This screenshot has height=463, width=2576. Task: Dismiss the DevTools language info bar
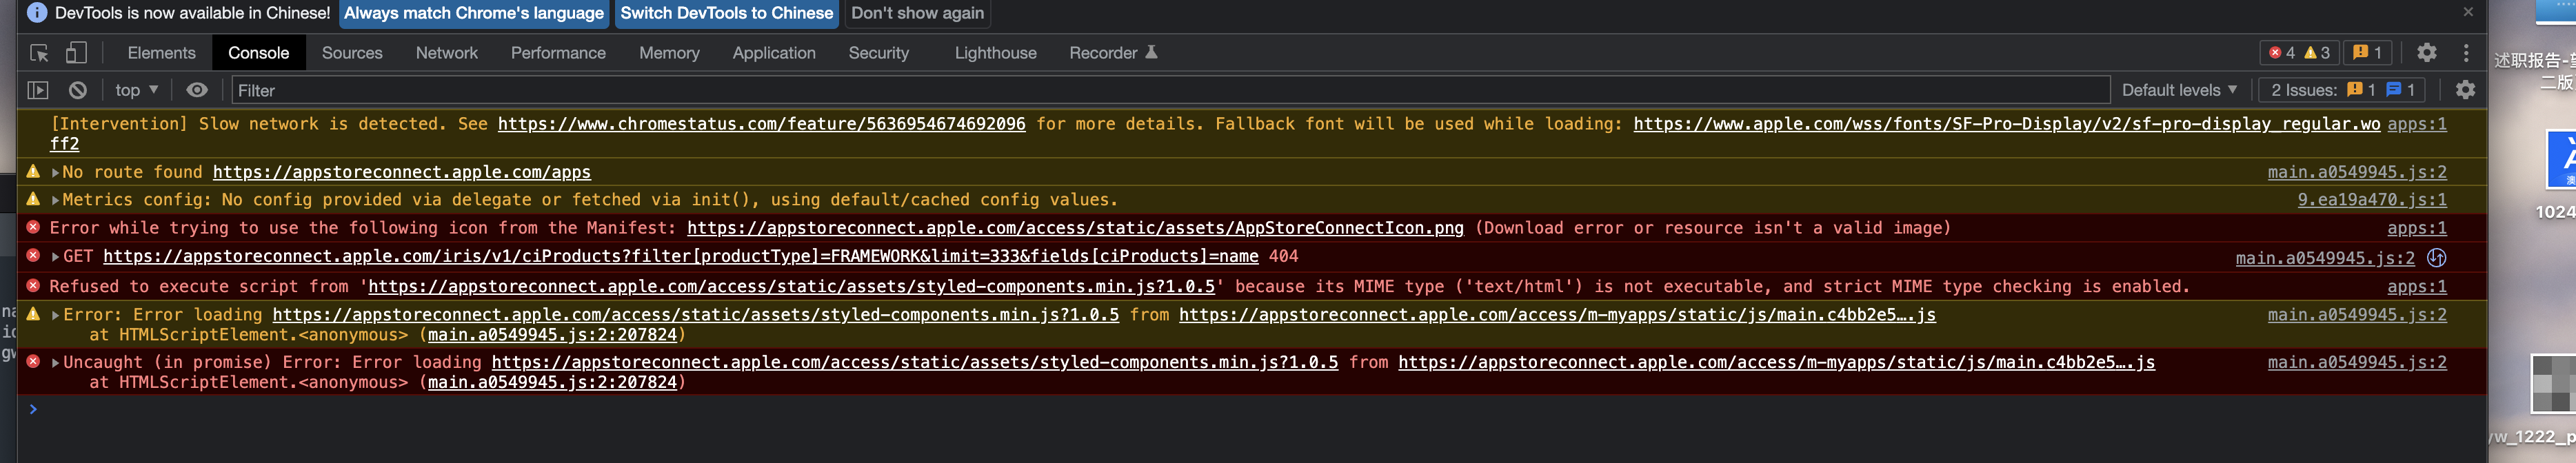point(2468,12)
